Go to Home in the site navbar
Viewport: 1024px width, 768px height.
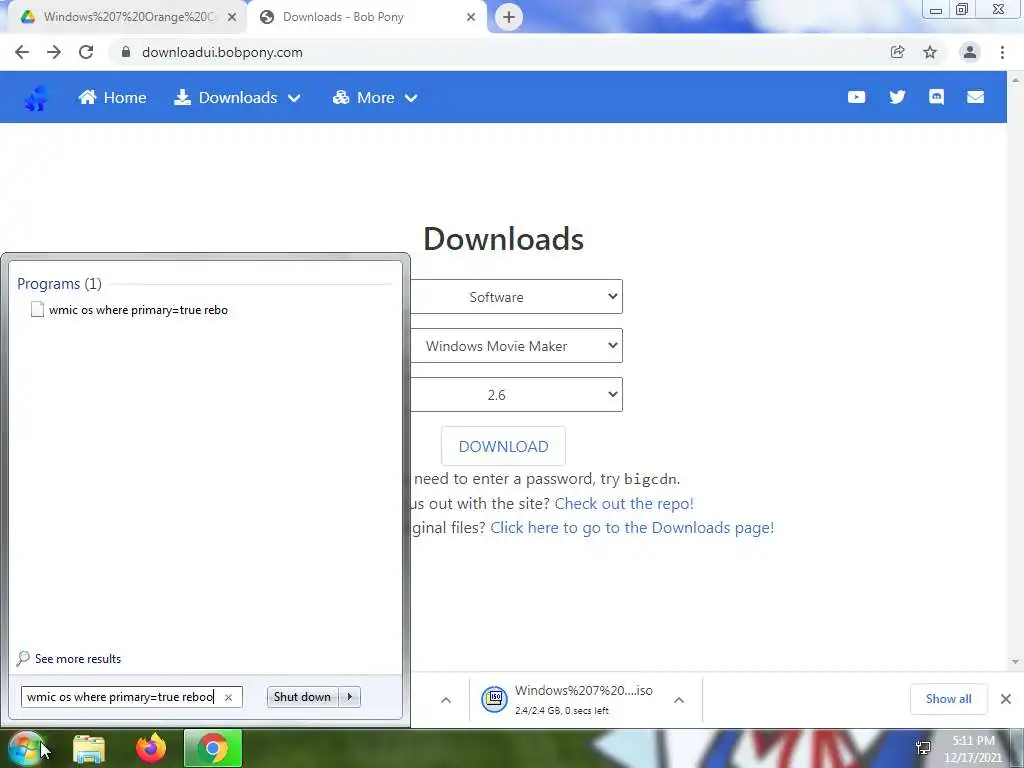tap(112, 97)
